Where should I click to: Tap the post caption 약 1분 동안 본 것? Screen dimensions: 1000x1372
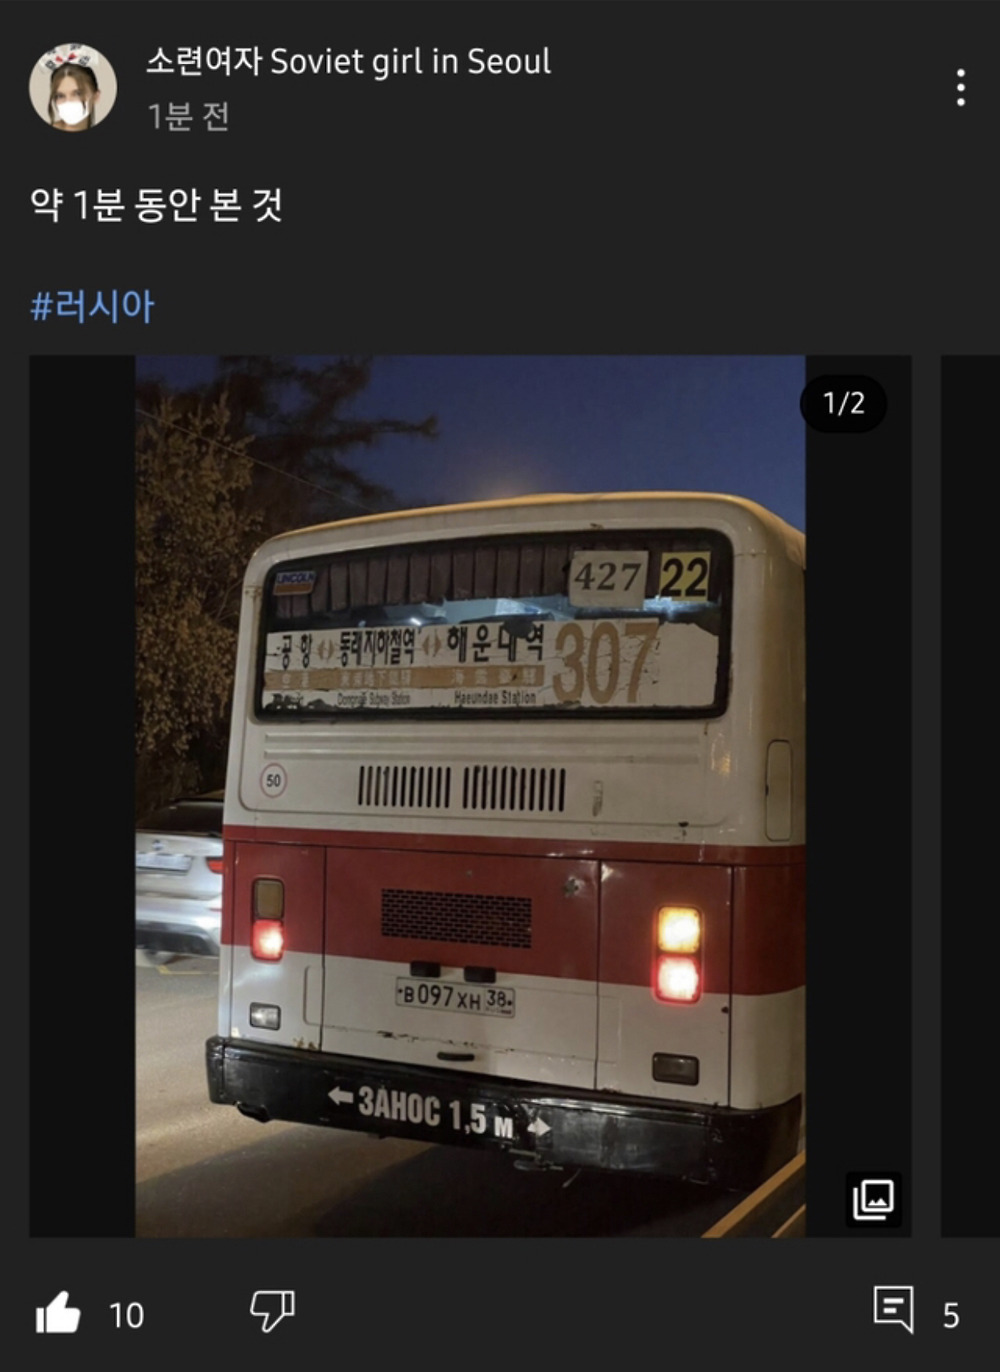pyautogui.click(x=157, y=205)
